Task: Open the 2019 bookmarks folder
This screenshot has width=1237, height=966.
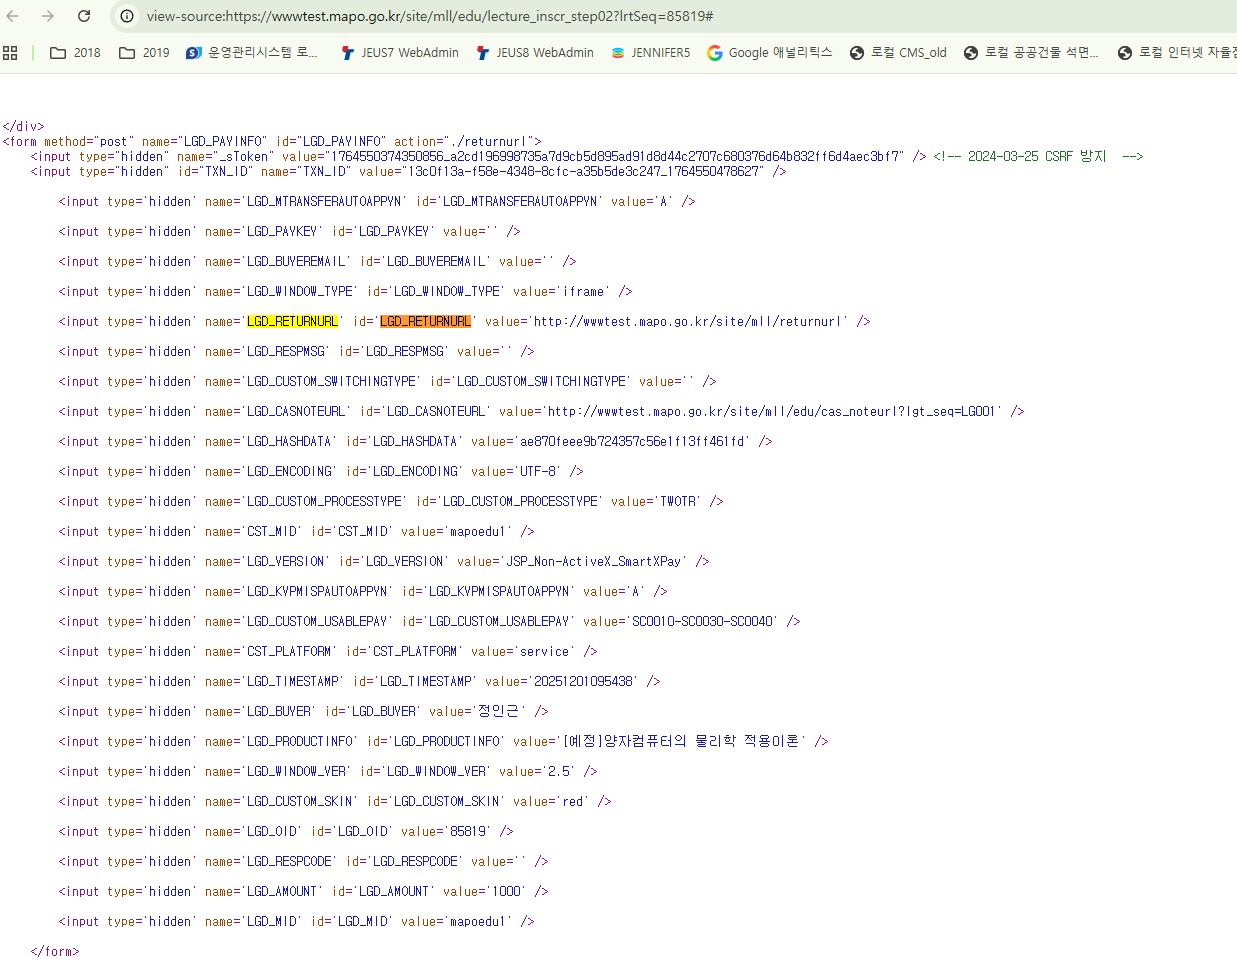Action: 144,53
